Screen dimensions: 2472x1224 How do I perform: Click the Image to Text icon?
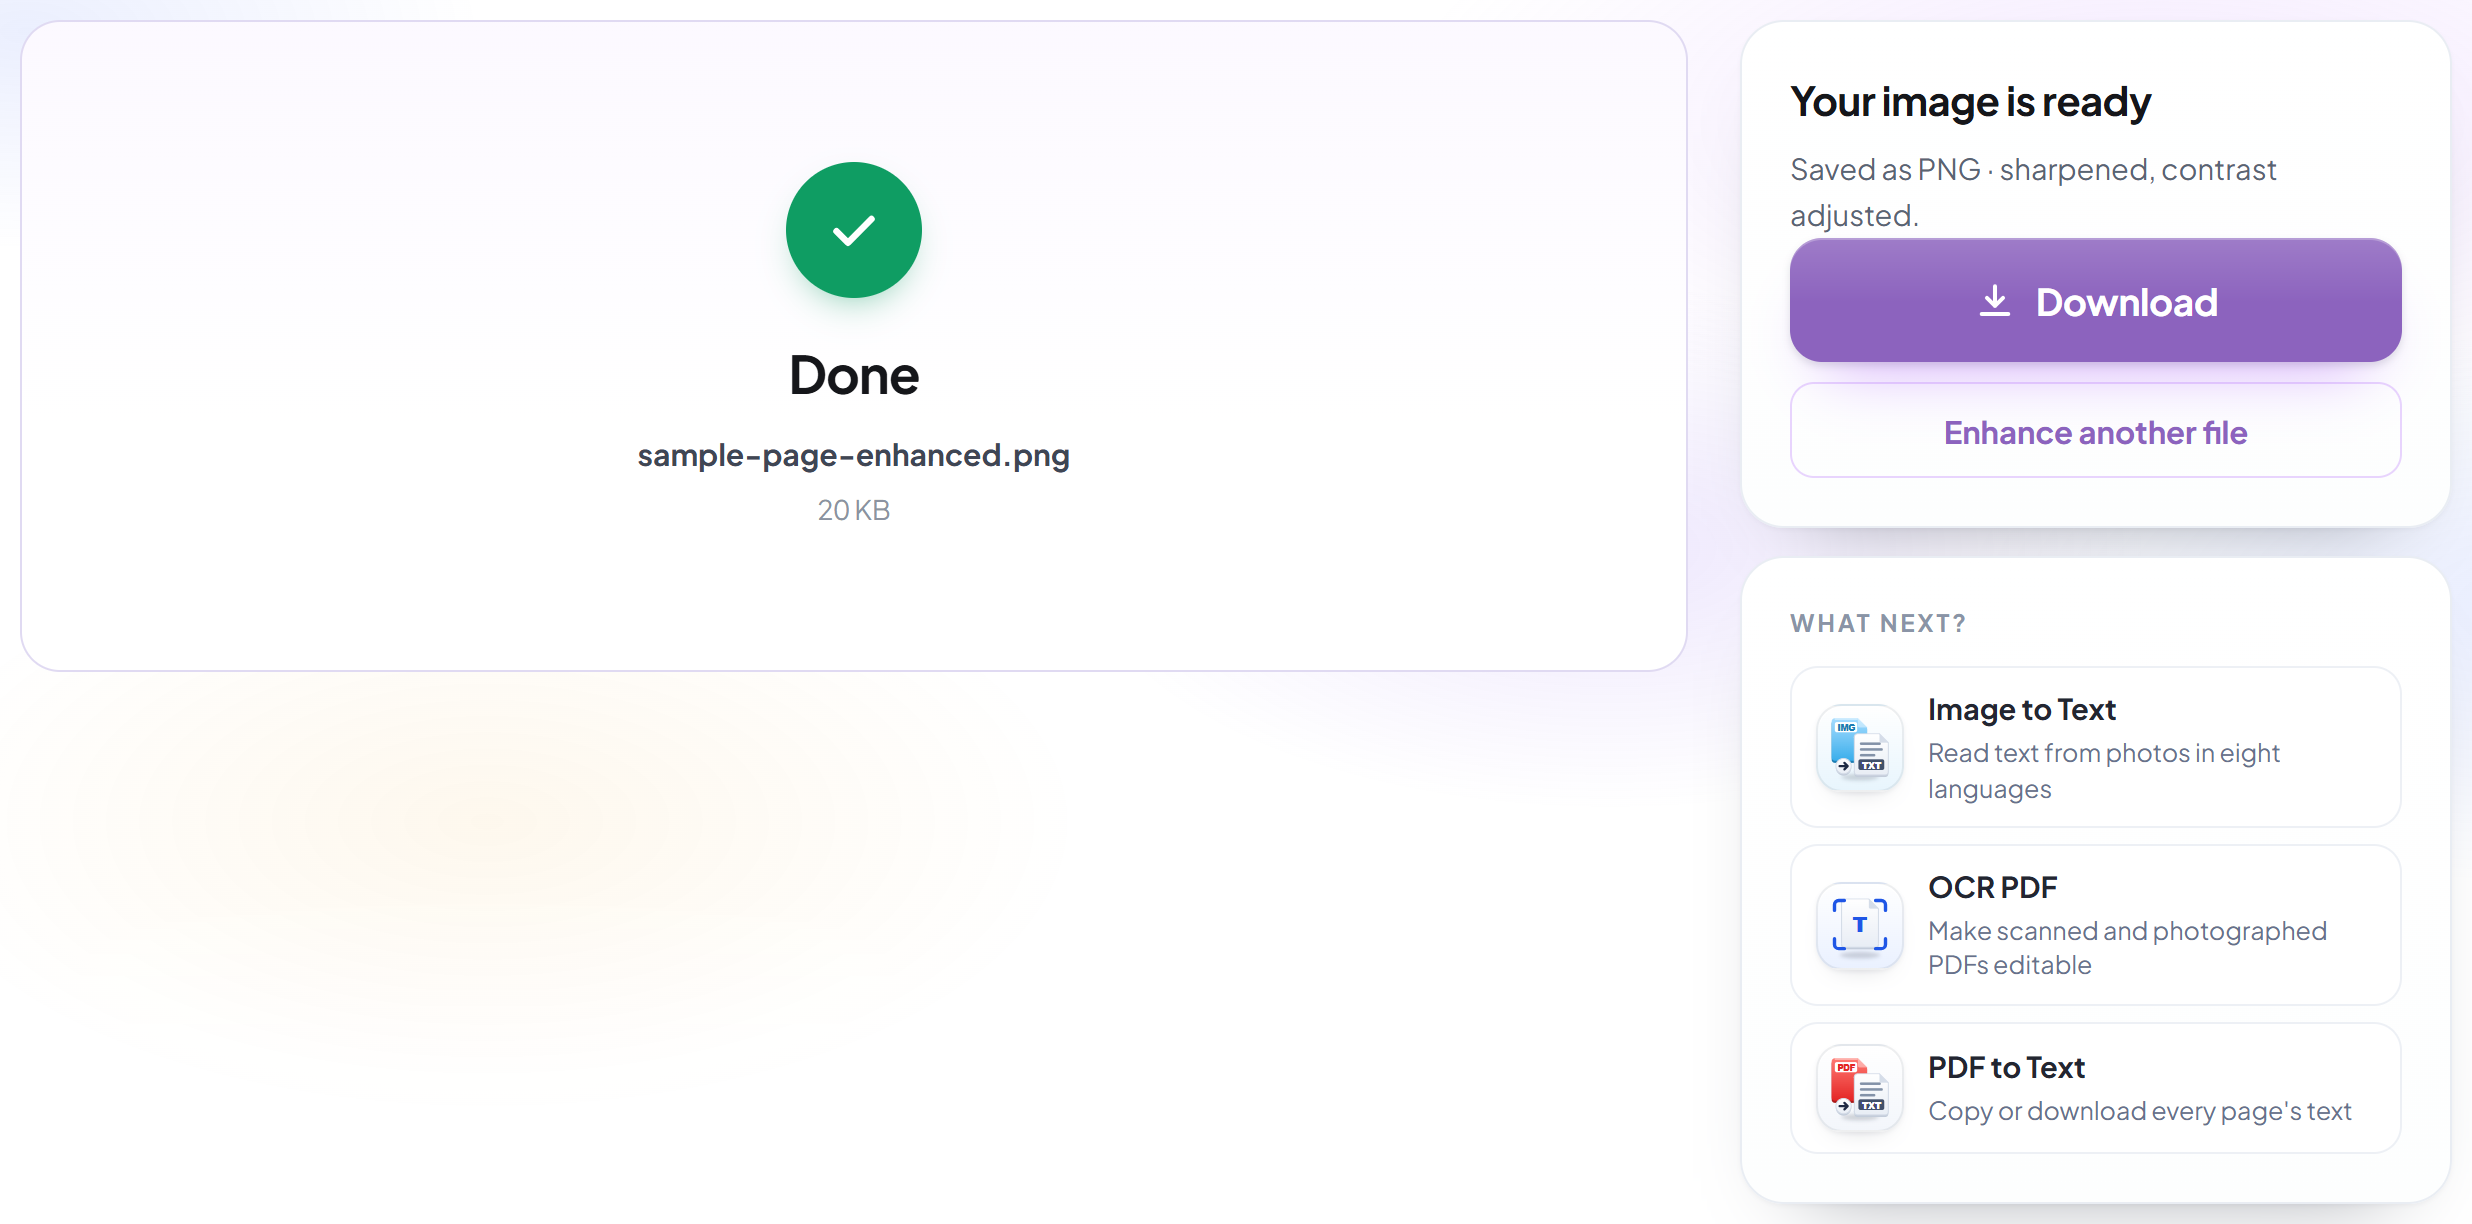pos(1859,748)
